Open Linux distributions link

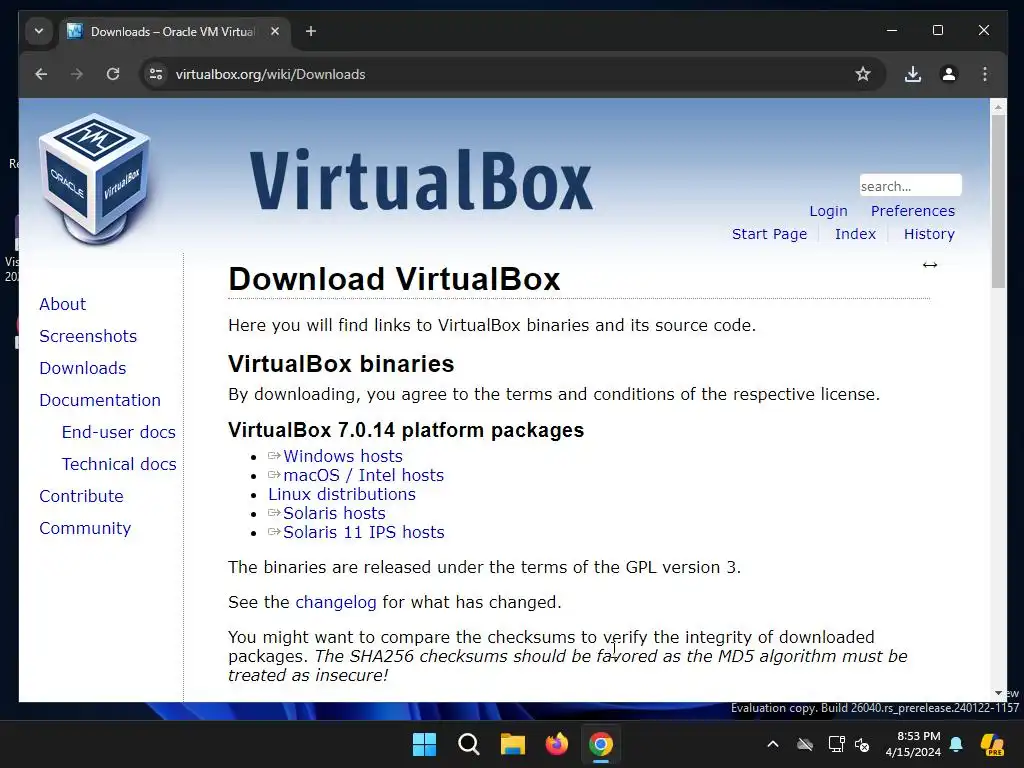[x=342, y=494]
